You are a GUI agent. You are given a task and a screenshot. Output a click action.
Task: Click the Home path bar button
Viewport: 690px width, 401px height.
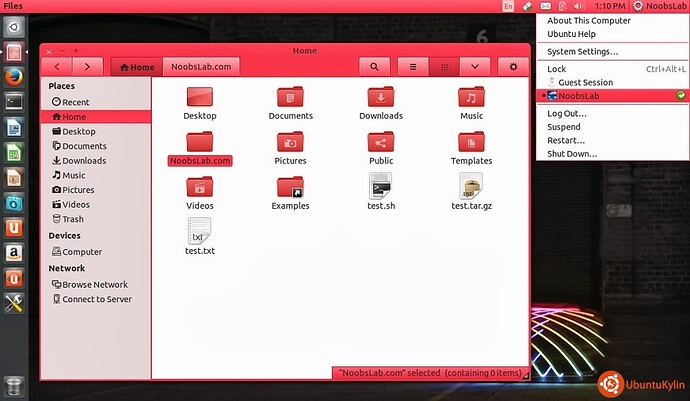point(136,67)
